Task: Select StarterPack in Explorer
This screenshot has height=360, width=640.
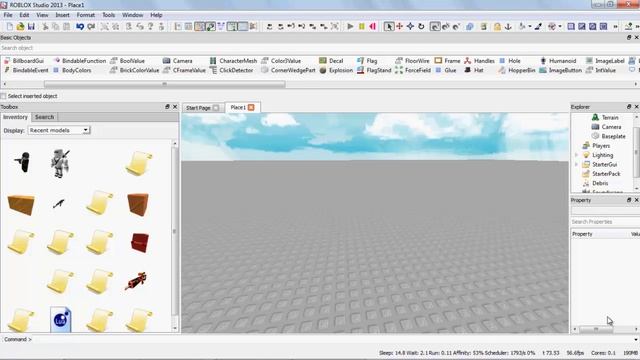Action: (601, 174)
